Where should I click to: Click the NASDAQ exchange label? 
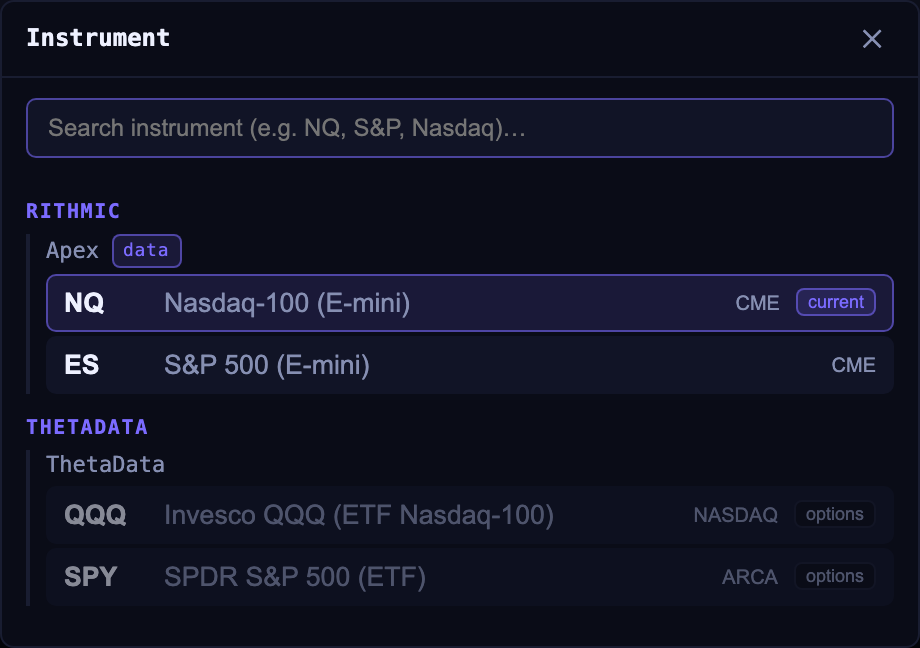click(x=735, y=515)
